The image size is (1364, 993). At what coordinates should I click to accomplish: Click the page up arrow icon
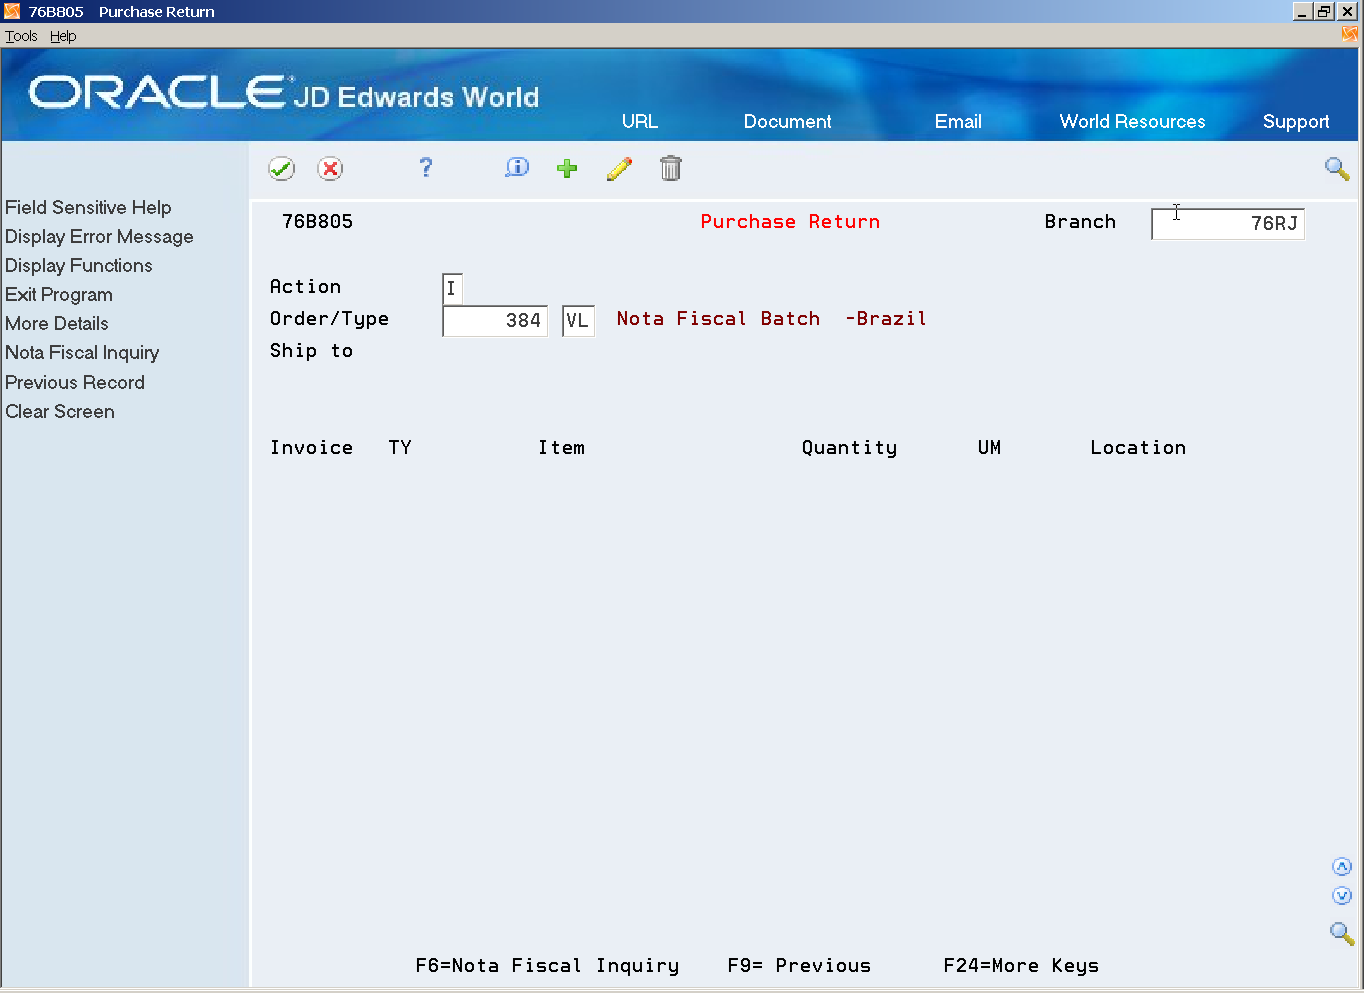click(1342, 867)
